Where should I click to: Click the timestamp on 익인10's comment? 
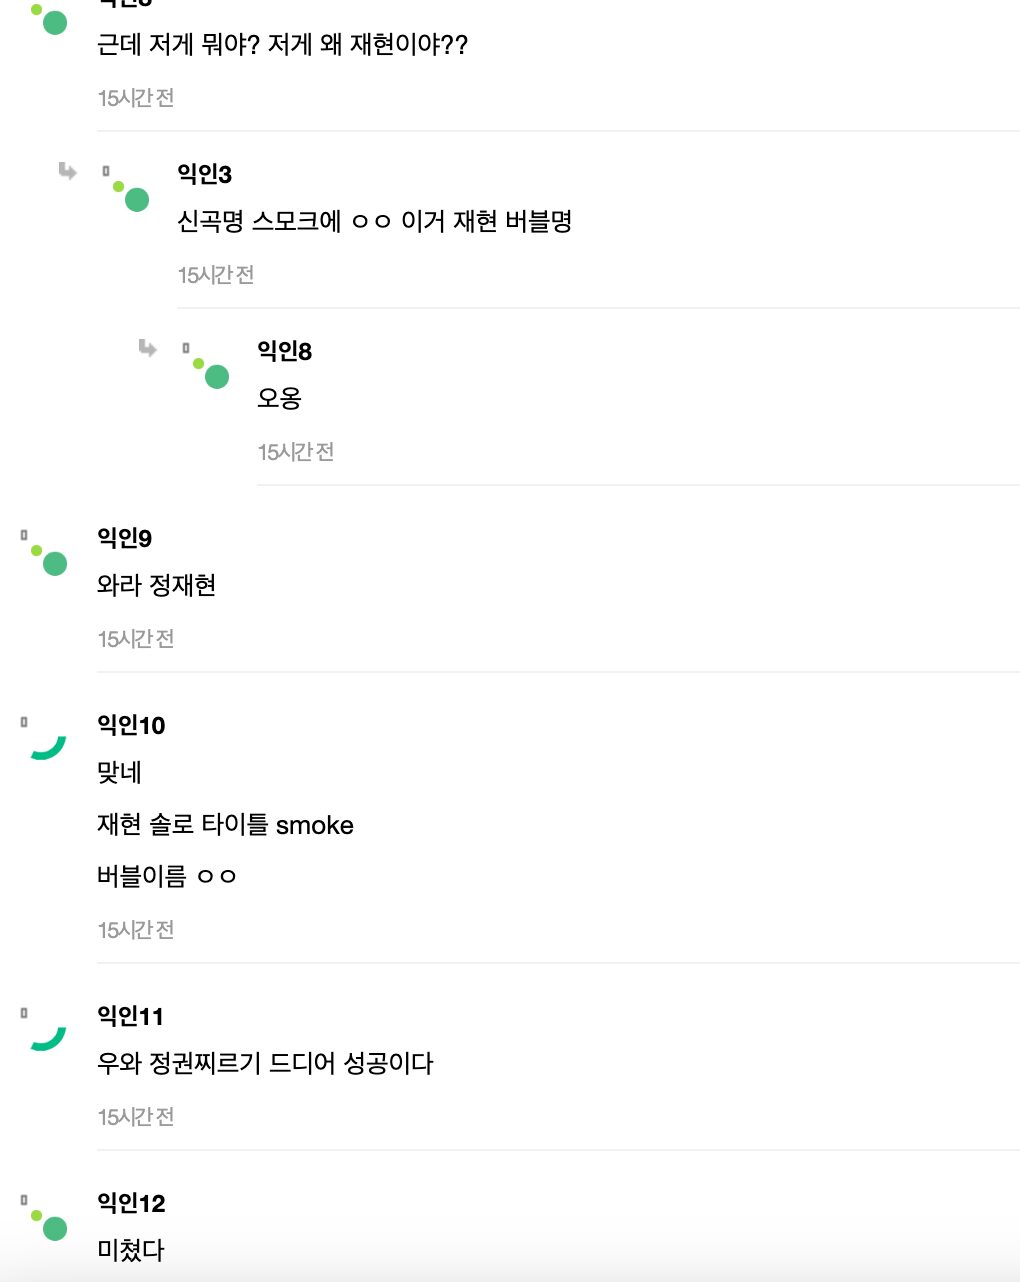(135, 929)
